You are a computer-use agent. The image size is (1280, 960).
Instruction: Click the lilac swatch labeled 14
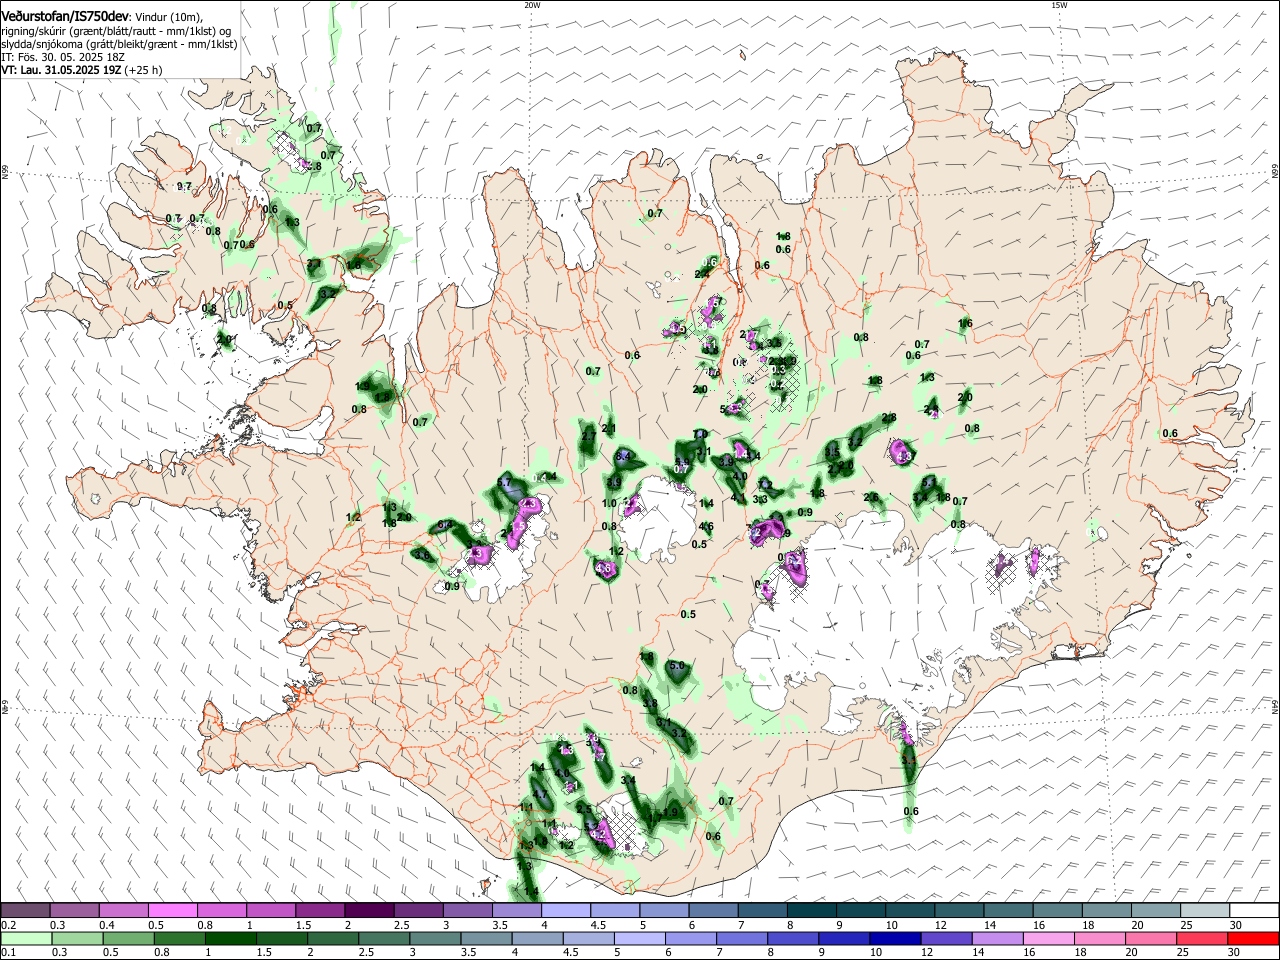(x=997, y=938)
